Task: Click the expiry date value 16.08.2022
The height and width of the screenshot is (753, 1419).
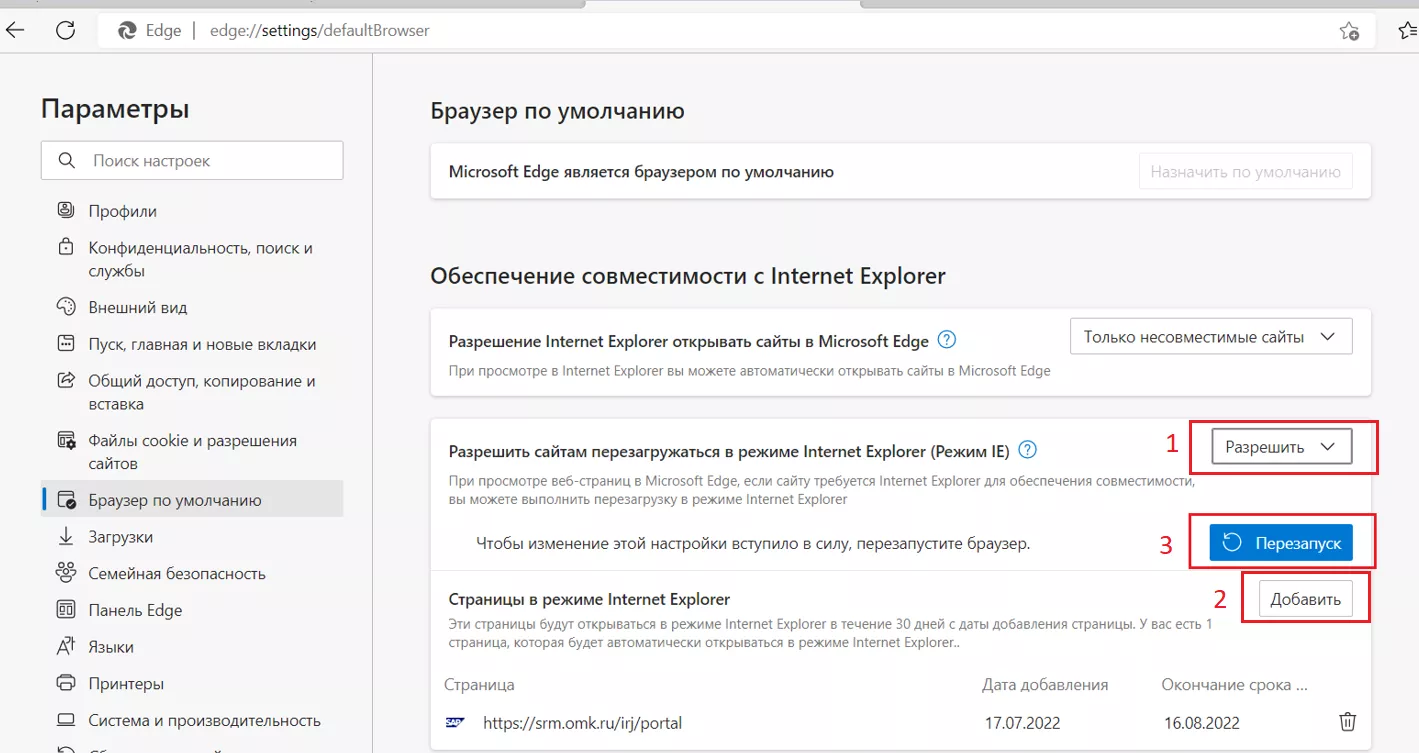Action: pos(1200,722)
